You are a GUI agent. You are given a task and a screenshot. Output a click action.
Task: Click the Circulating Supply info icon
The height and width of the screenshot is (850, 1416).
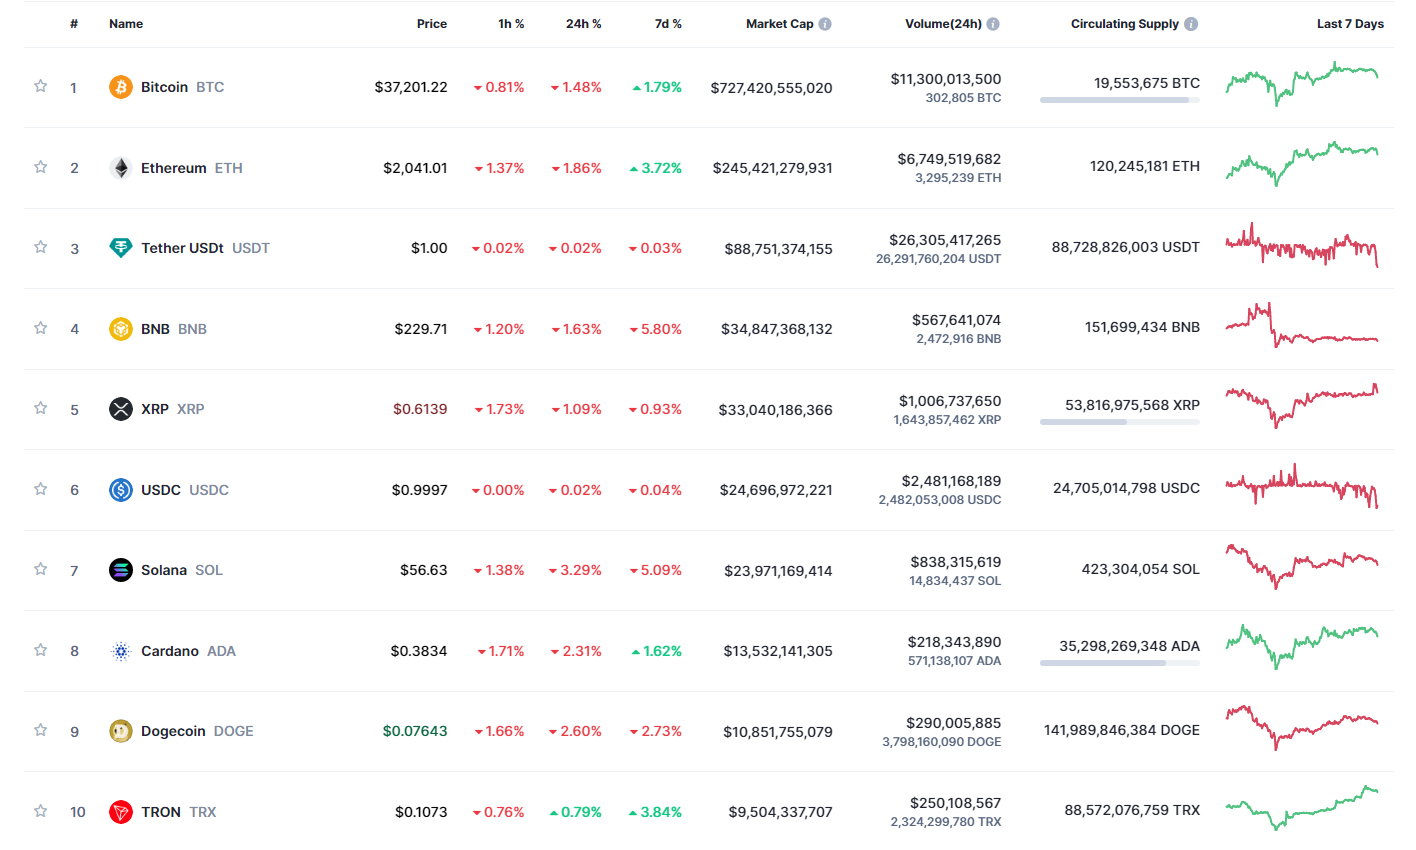coord(1191,24)
